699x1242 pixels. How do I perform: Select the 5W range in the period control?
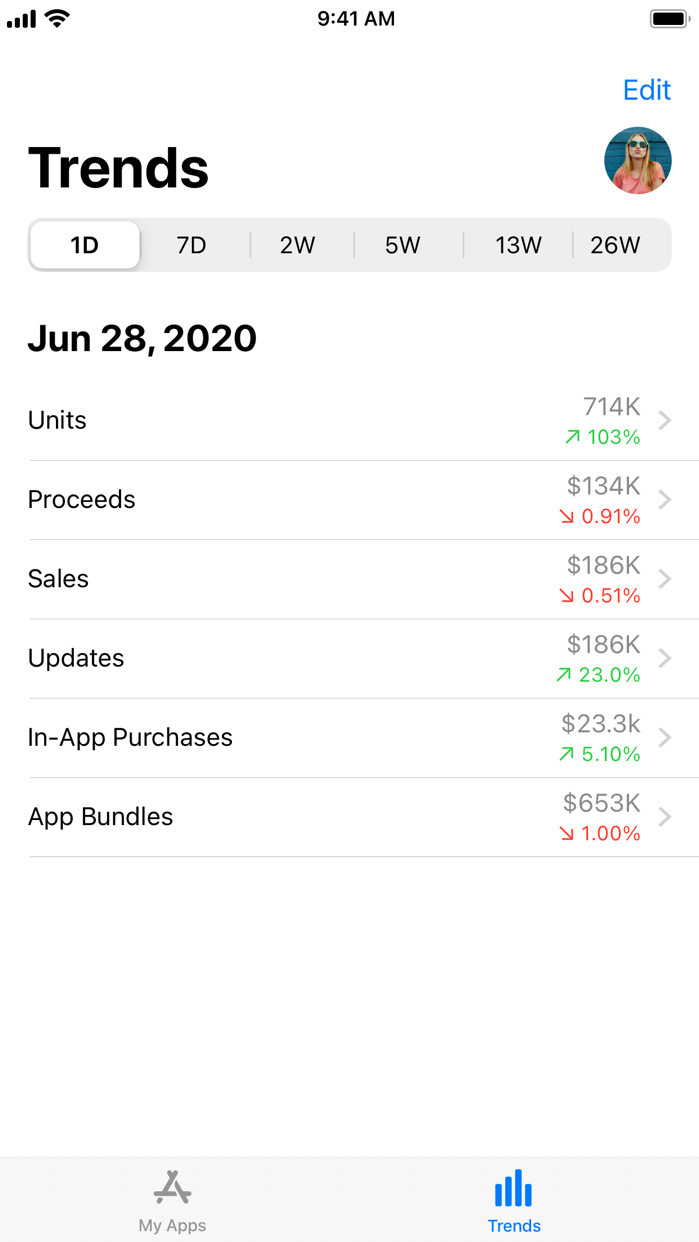tap(403, 245)
